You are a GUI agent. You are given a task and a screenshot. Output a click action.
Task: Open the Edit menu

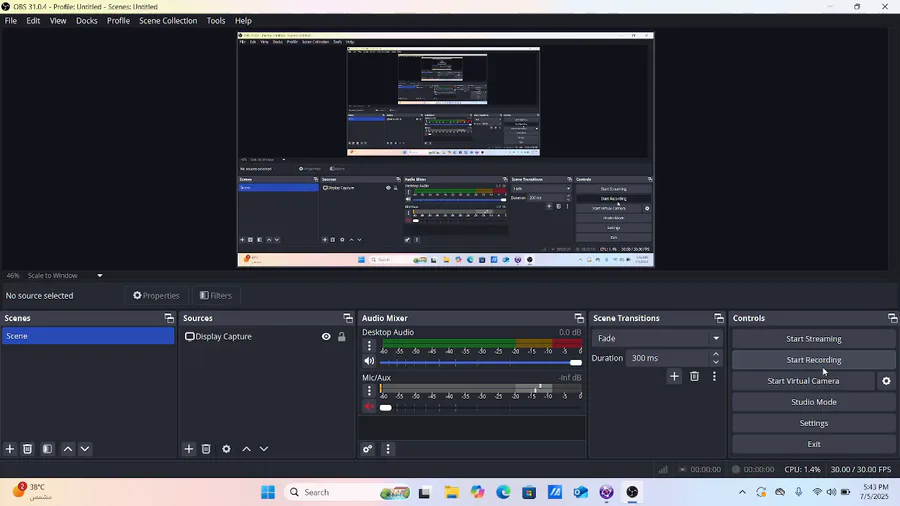click(33, 21)
